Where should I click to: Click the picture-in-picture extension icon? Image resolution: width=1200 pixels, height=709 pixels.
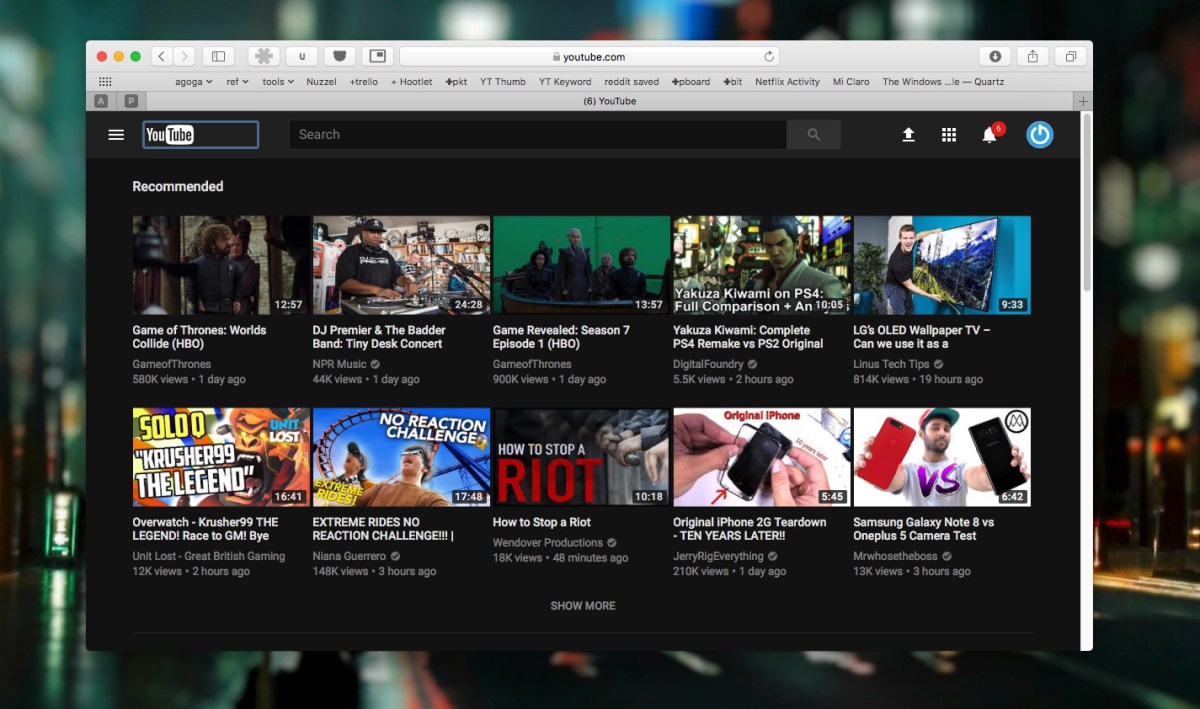point(378,56)
